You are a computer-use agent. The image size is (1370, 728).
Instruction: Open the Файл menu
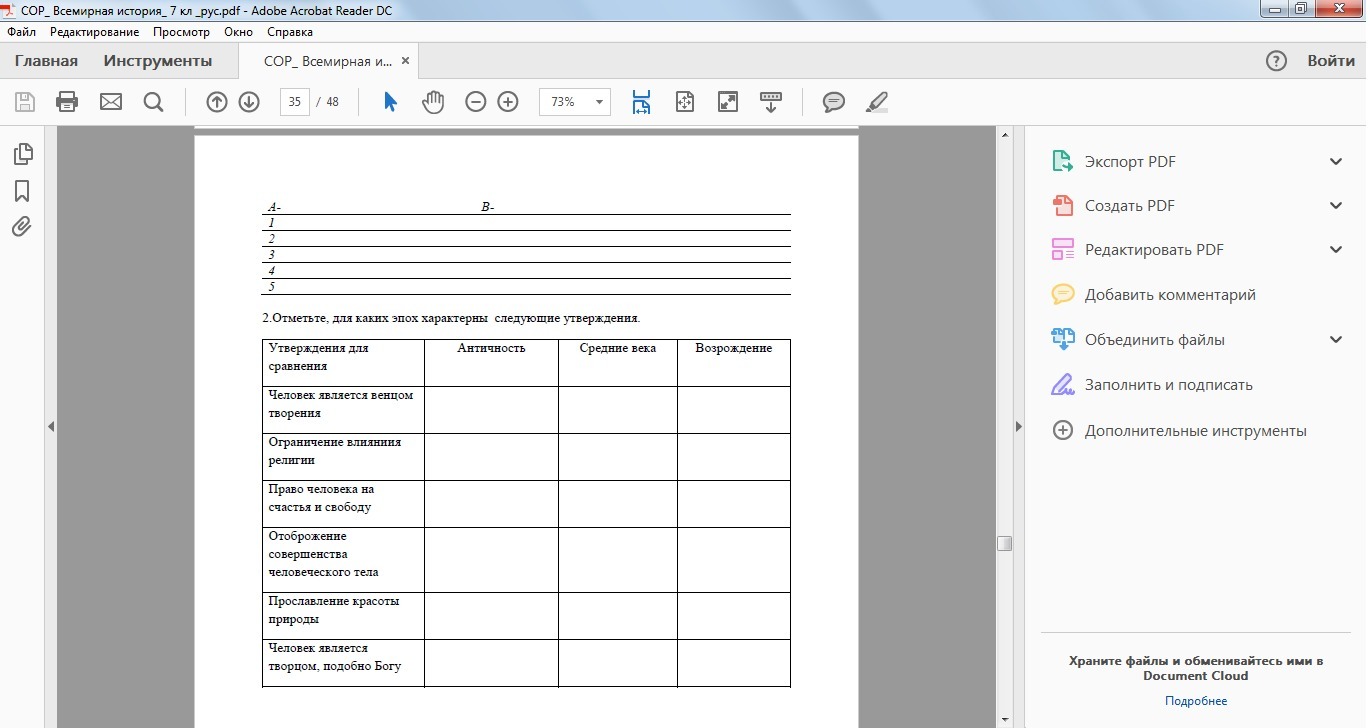coord(21,32)
